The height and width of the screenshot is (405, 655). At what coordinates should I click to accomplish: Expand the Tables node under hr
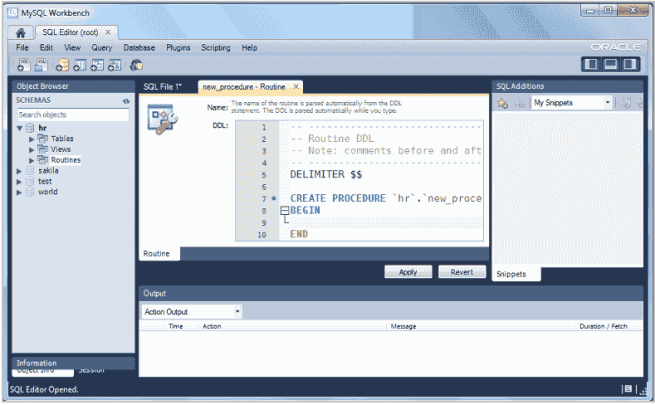click(31, 139)
